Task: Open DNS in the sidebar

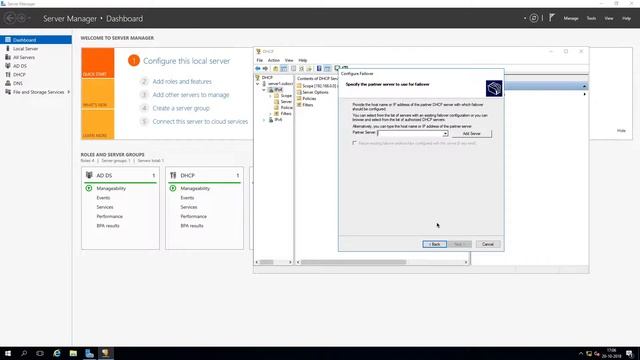Action: pyautogui.click(x=18, y=83)
